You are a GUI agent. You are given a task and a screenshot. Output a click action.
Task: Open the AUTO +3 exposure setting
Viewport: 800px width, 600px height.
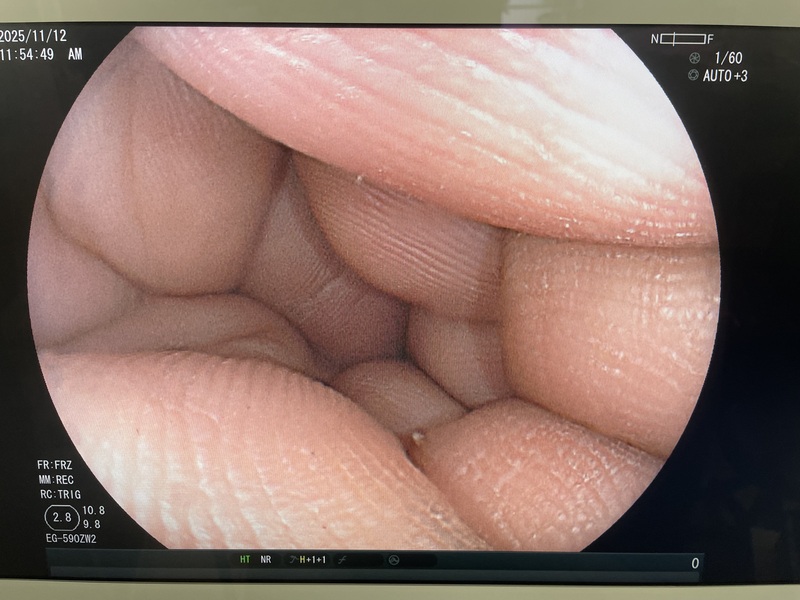click(727, 76)
